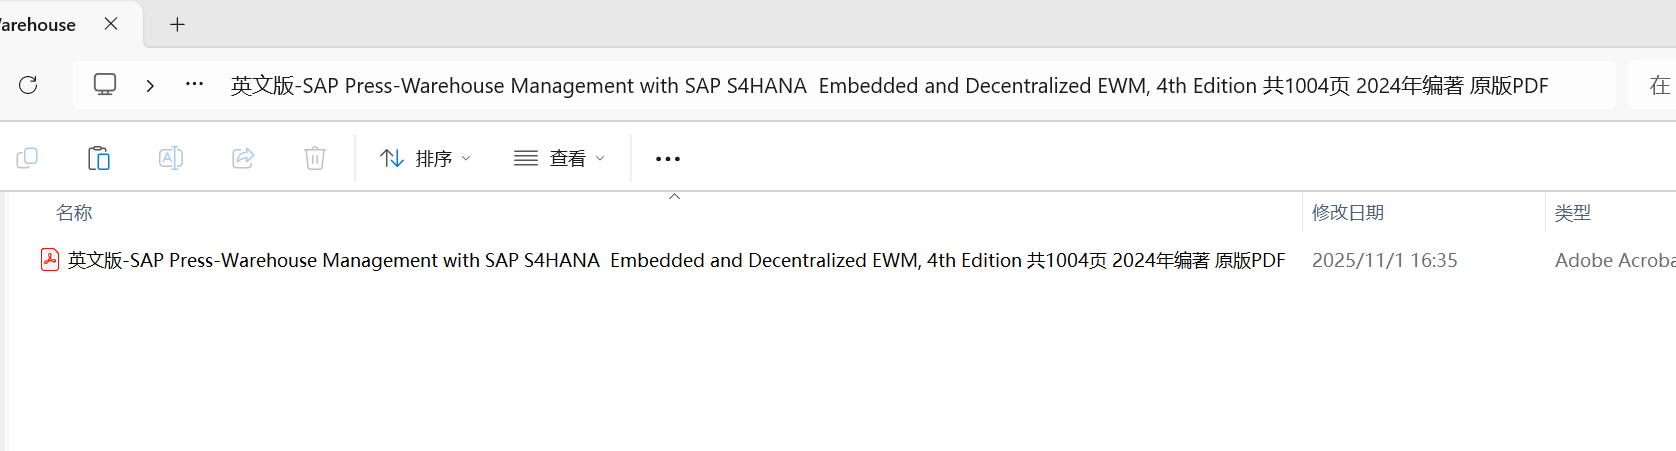
Task: Click the address bar folder path text
Action: pyautogui.click(x=889, y=86)
